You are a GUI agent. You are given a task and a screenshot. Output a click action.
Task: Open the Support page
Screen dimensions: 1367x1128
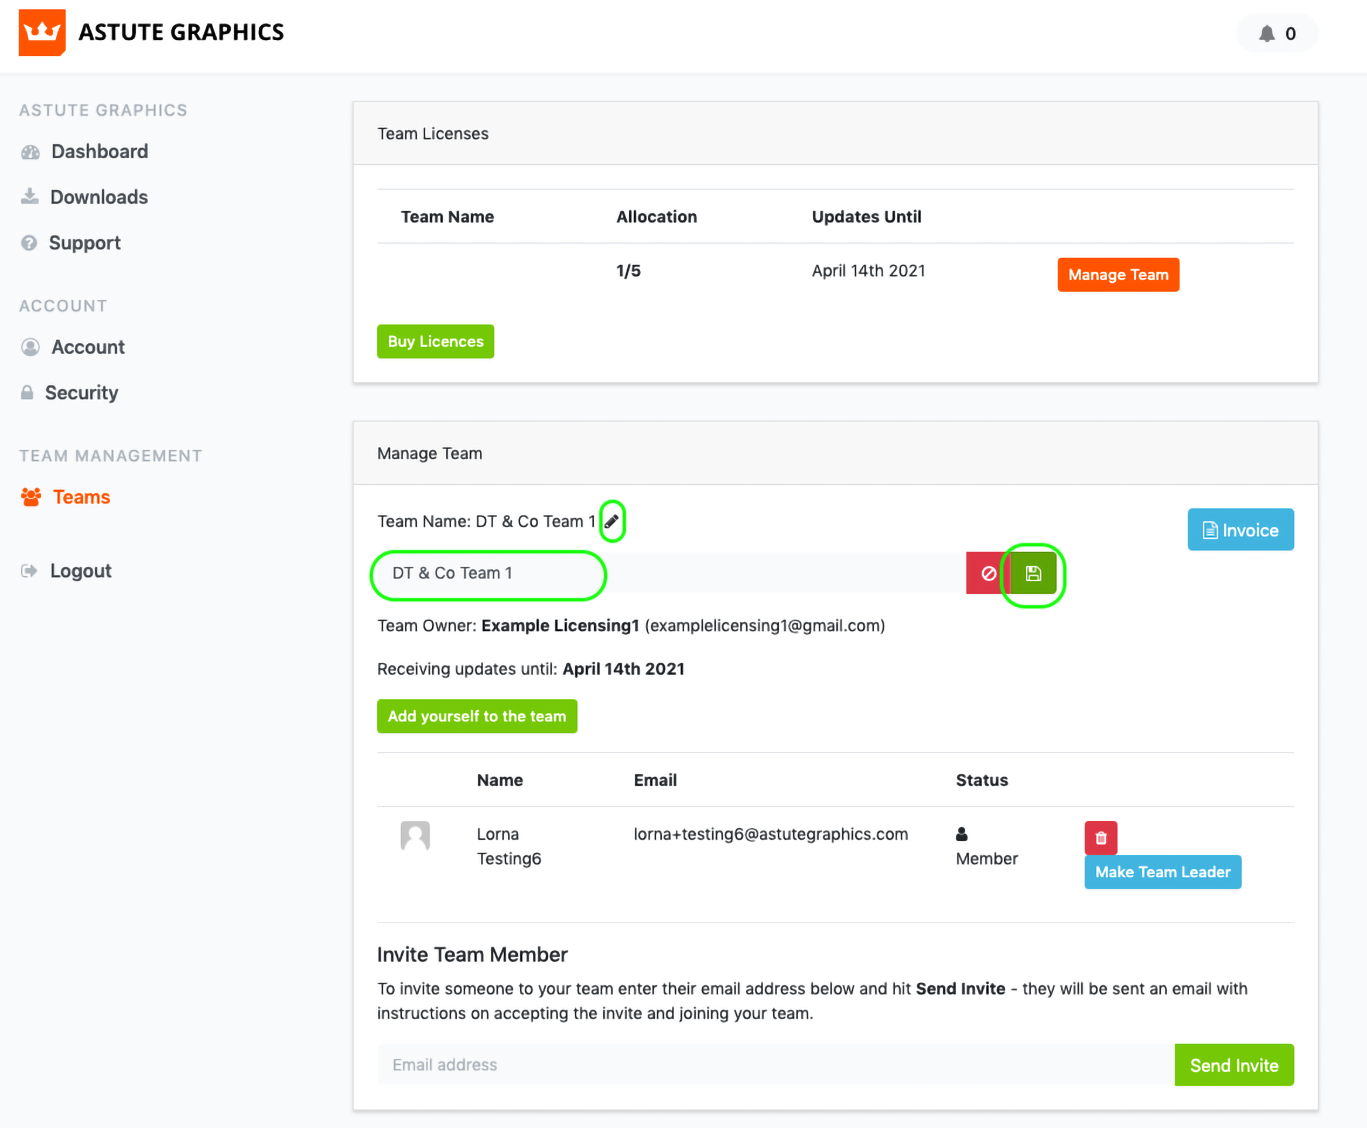point(84,243)
